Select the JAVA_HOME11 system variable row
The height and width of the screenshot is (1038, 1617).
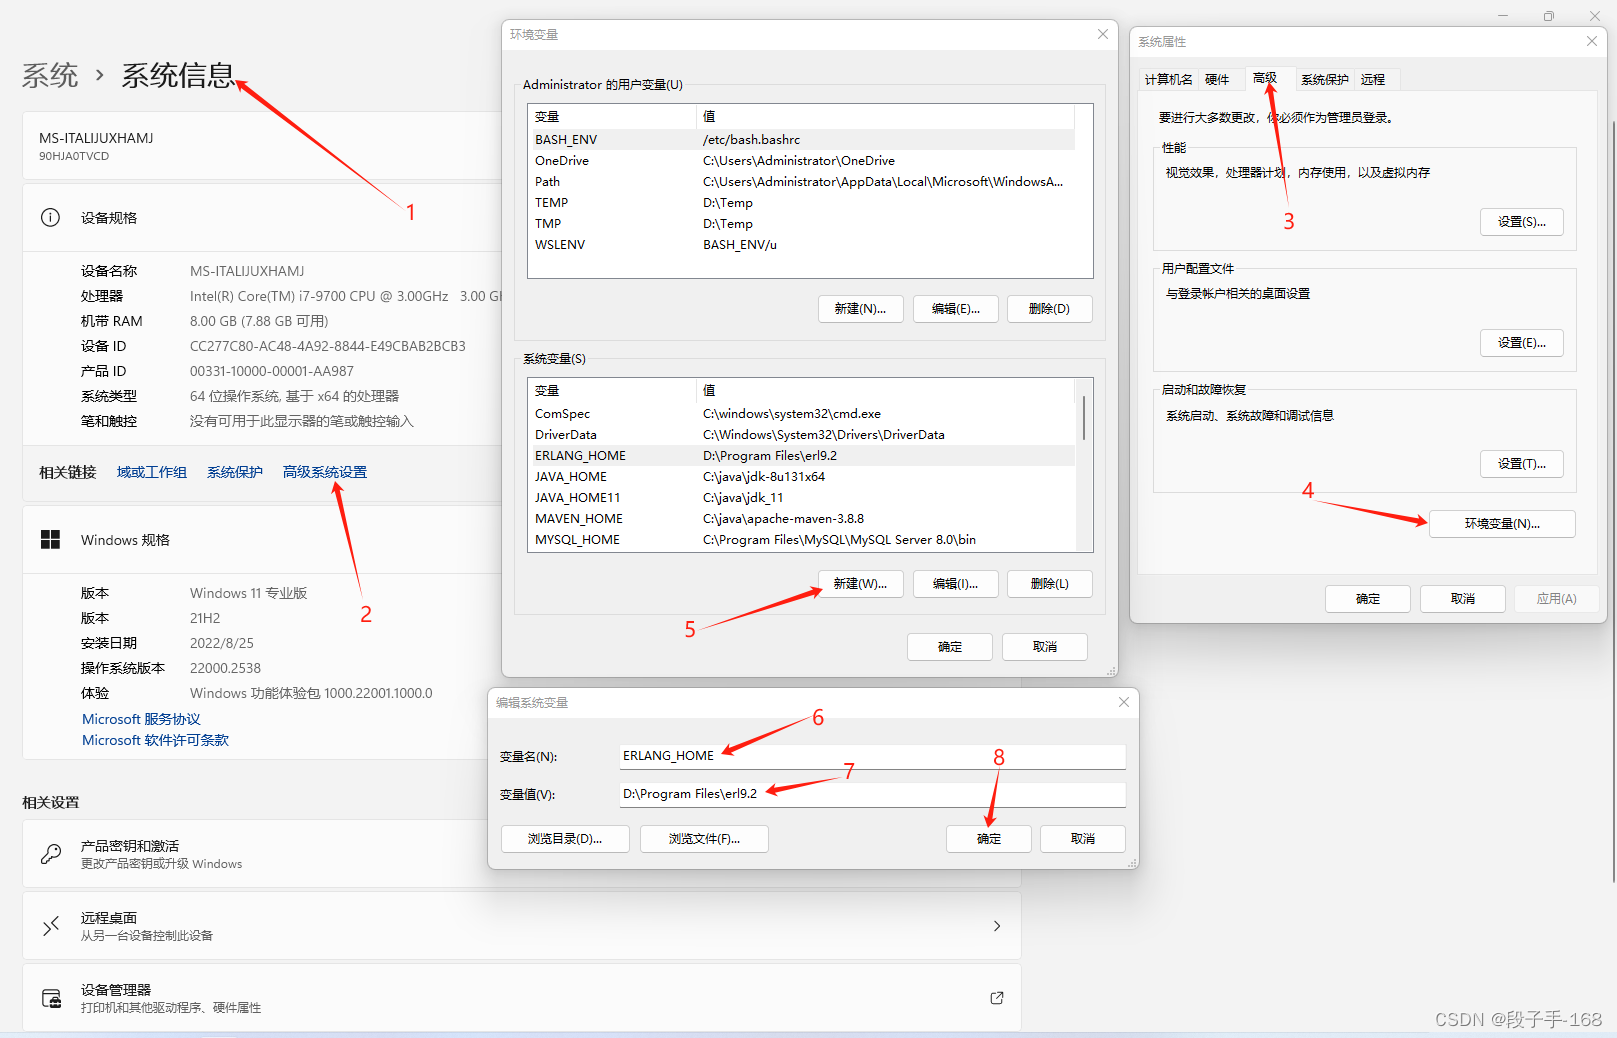tap(801, 498)
